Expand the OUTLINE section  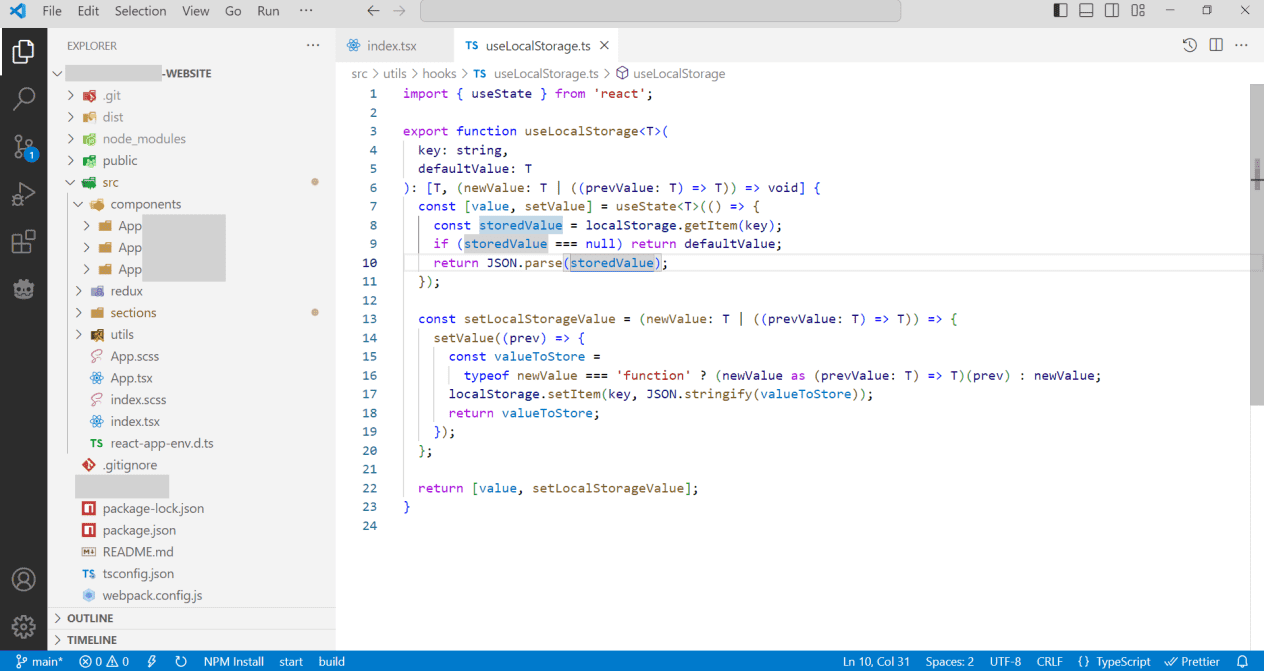[x=191, y=618]
